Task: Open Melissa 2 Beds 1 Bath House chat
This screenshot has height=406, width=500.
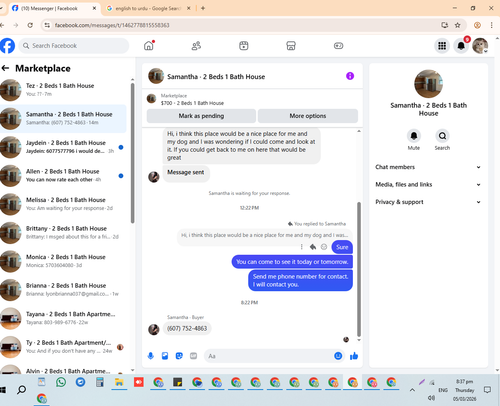Action: click(63, 204)
